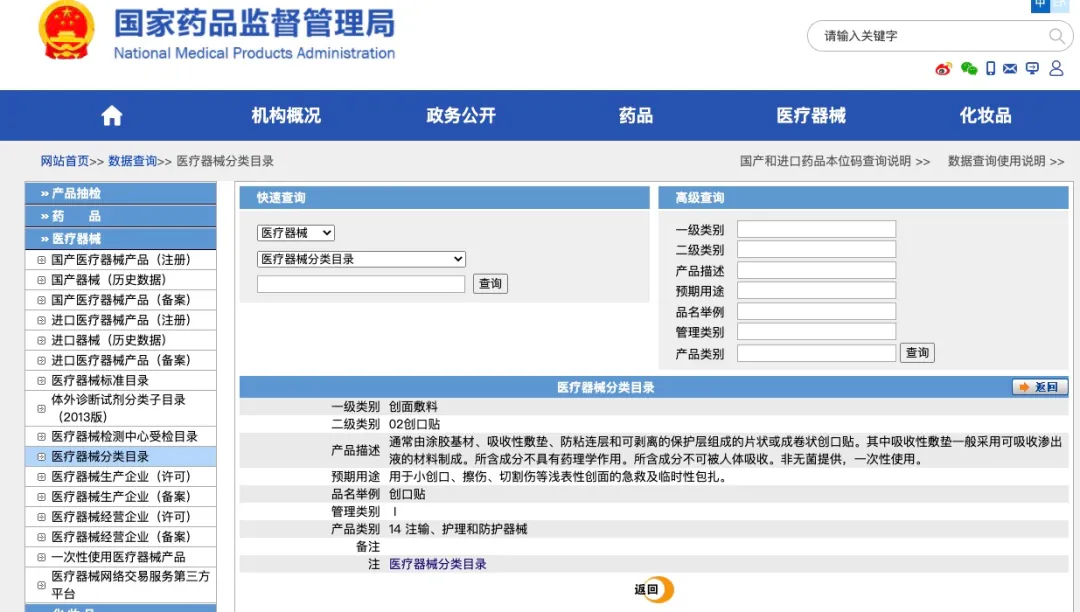Select the user login icon
This screenshot has height=612, width=1080.
(1056, 68)
